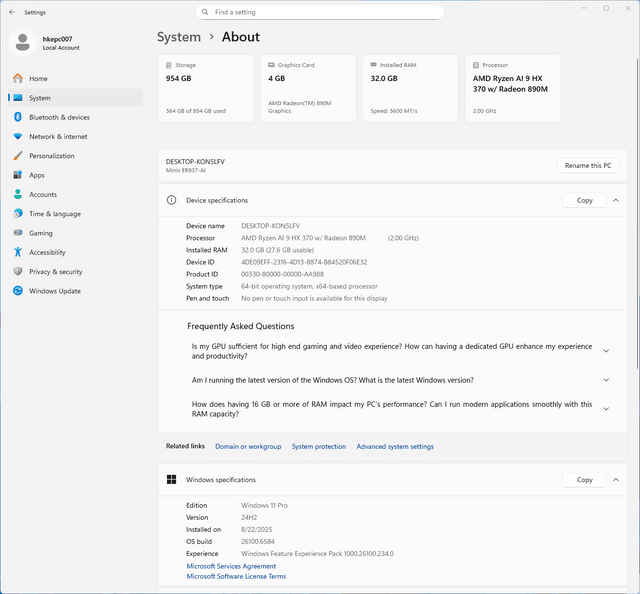This screenshot has width=640, height=594.
Task: Open System protection link
Action: pyautogui.click(x=319, y=446)
